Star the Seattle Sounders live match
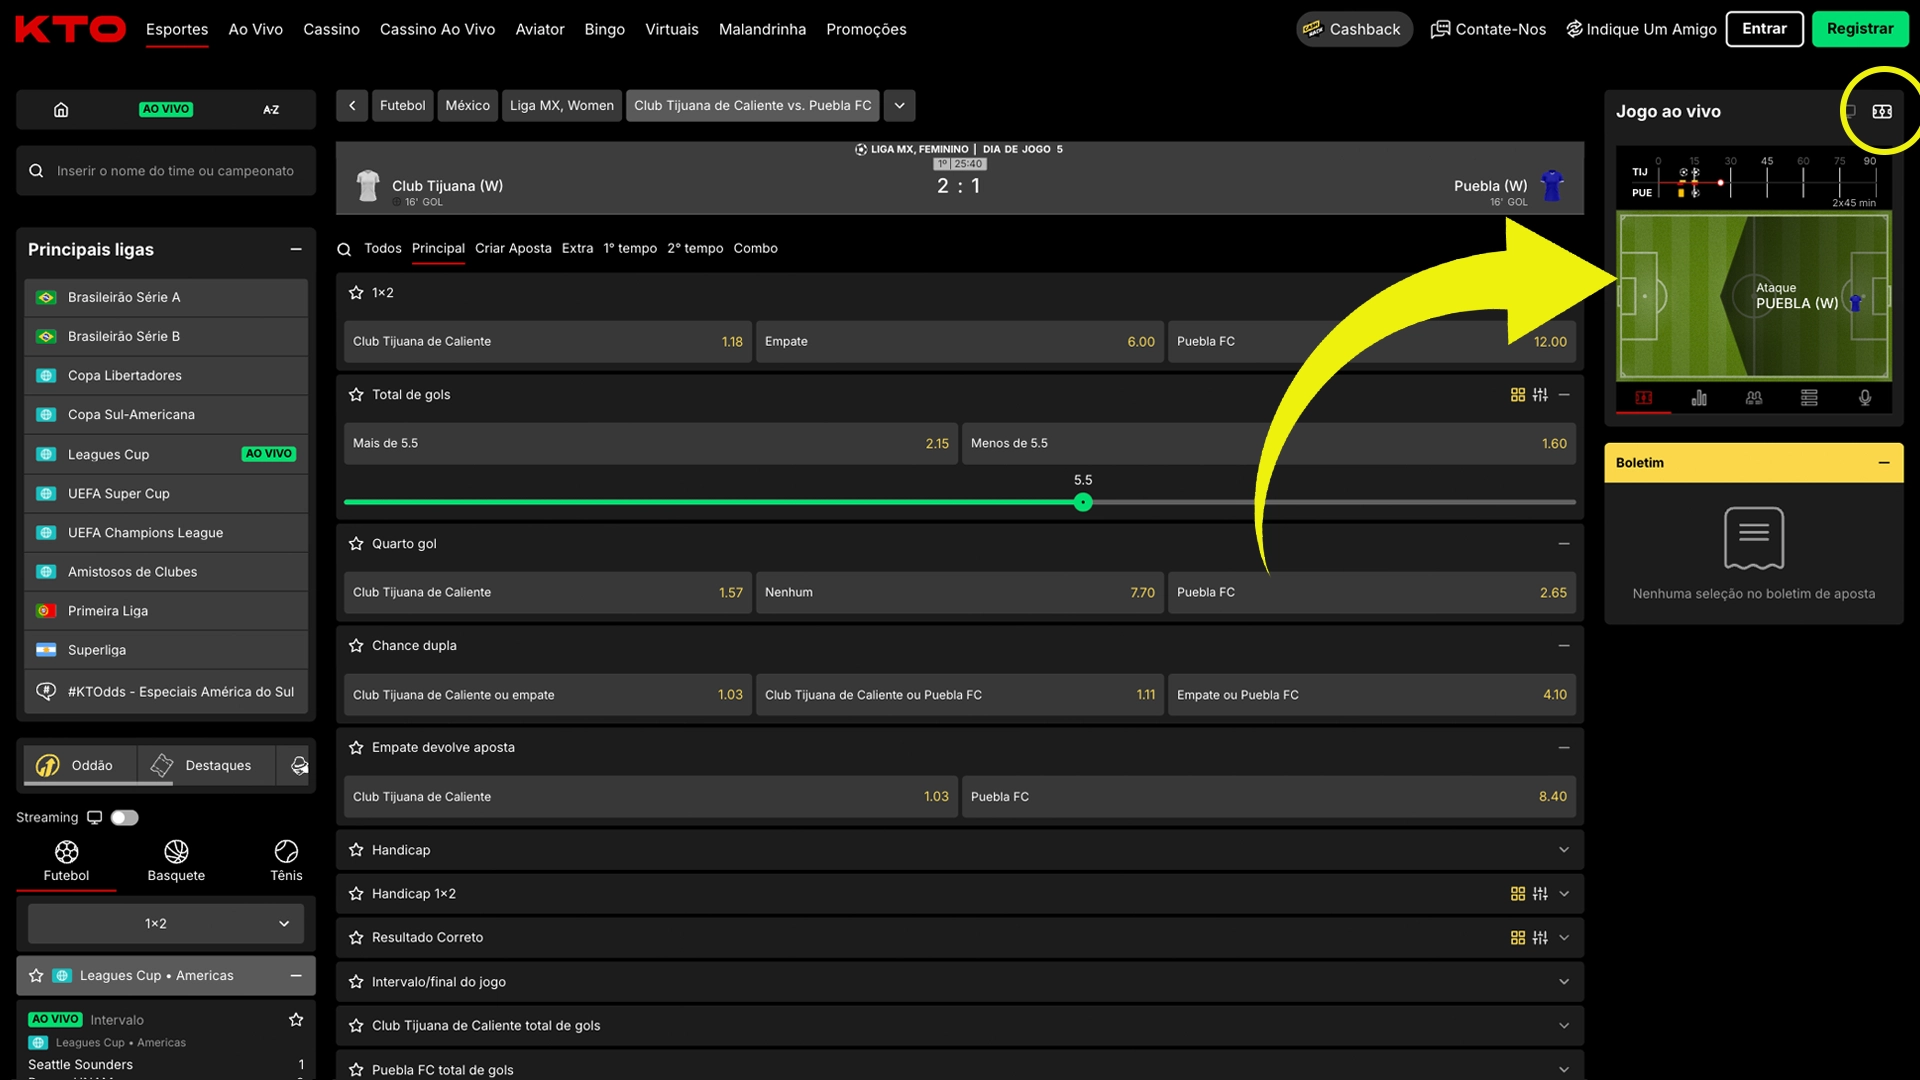The image size is (1920, 1080). (296, 1020)
